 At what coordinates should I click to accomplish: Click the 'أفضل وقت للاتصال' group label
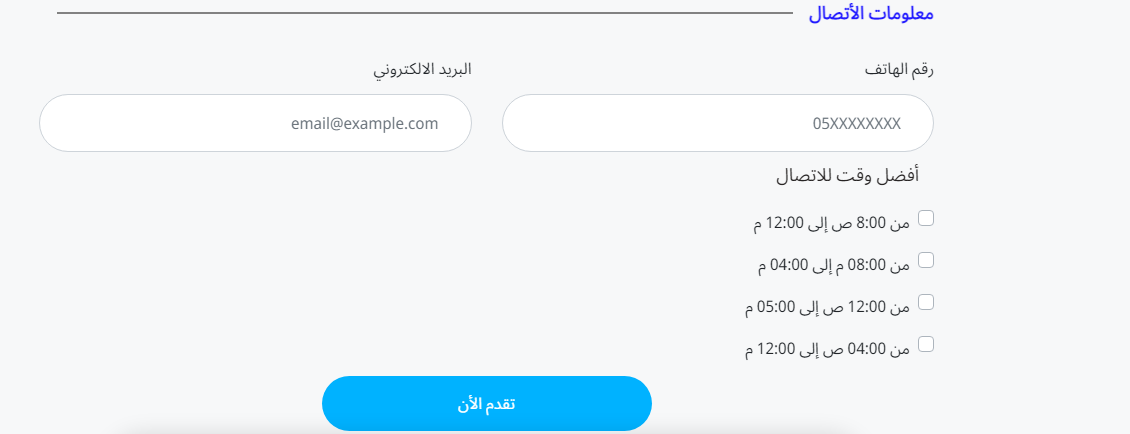point(847,176)
